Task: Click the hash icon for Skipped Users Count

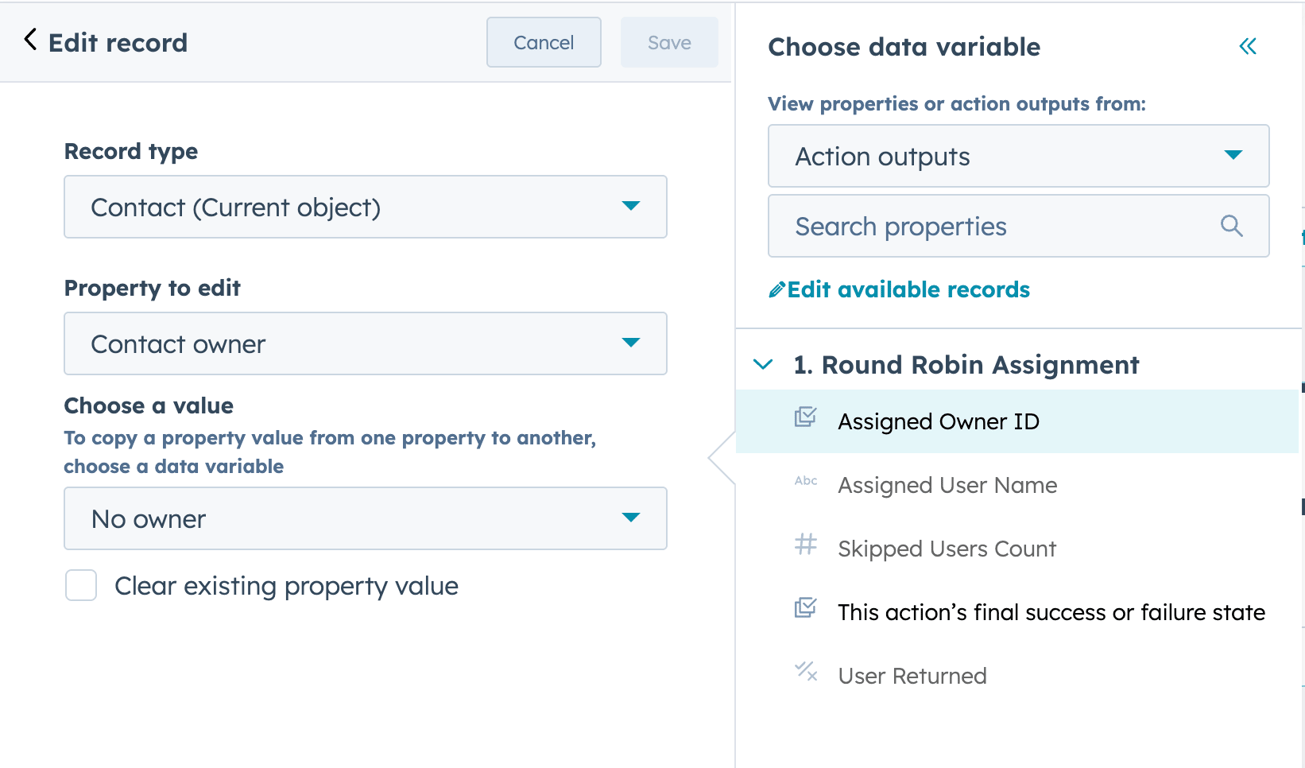Action: coord(805,545)
